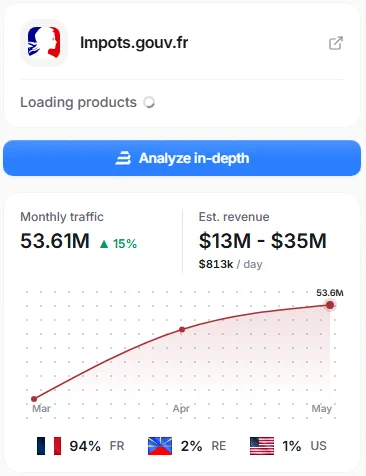Click the Impots.gouv.fr title text

(x=134, y=43)
